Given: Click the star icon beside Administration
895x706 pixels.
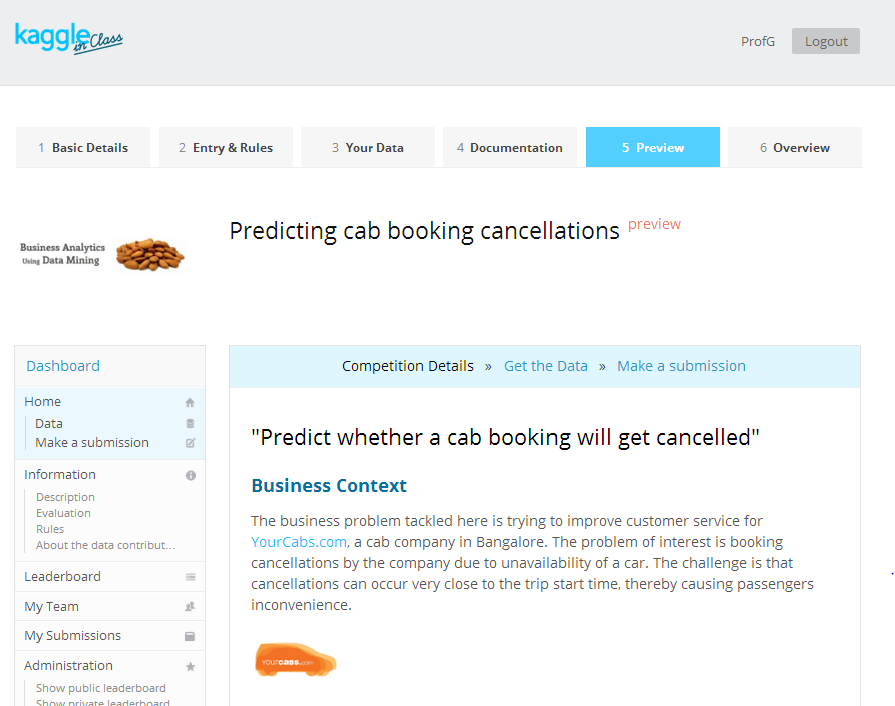Looking at the screenshot, I should (x=190, y=666).
